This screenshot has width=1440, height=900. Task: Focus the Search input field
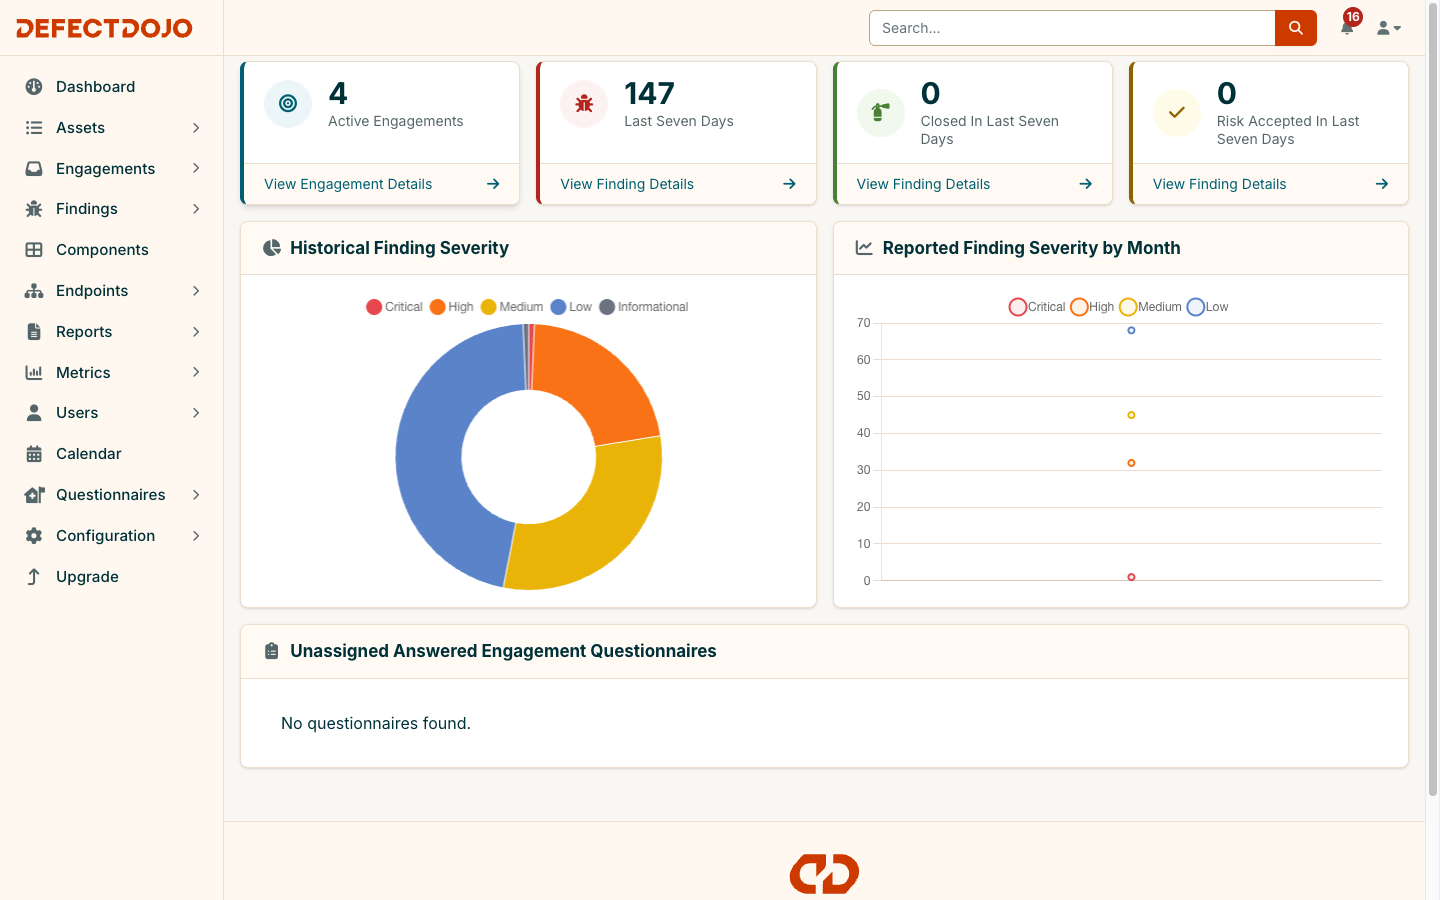pos(1072,28)
